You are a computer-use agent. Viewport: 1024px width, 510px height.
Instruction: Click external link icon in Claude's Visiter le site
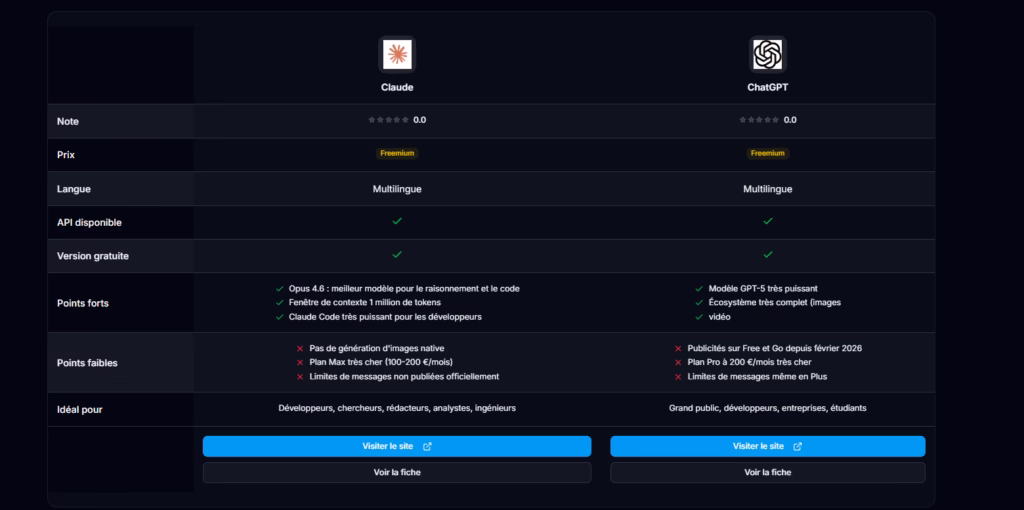(x=427, y=447)
